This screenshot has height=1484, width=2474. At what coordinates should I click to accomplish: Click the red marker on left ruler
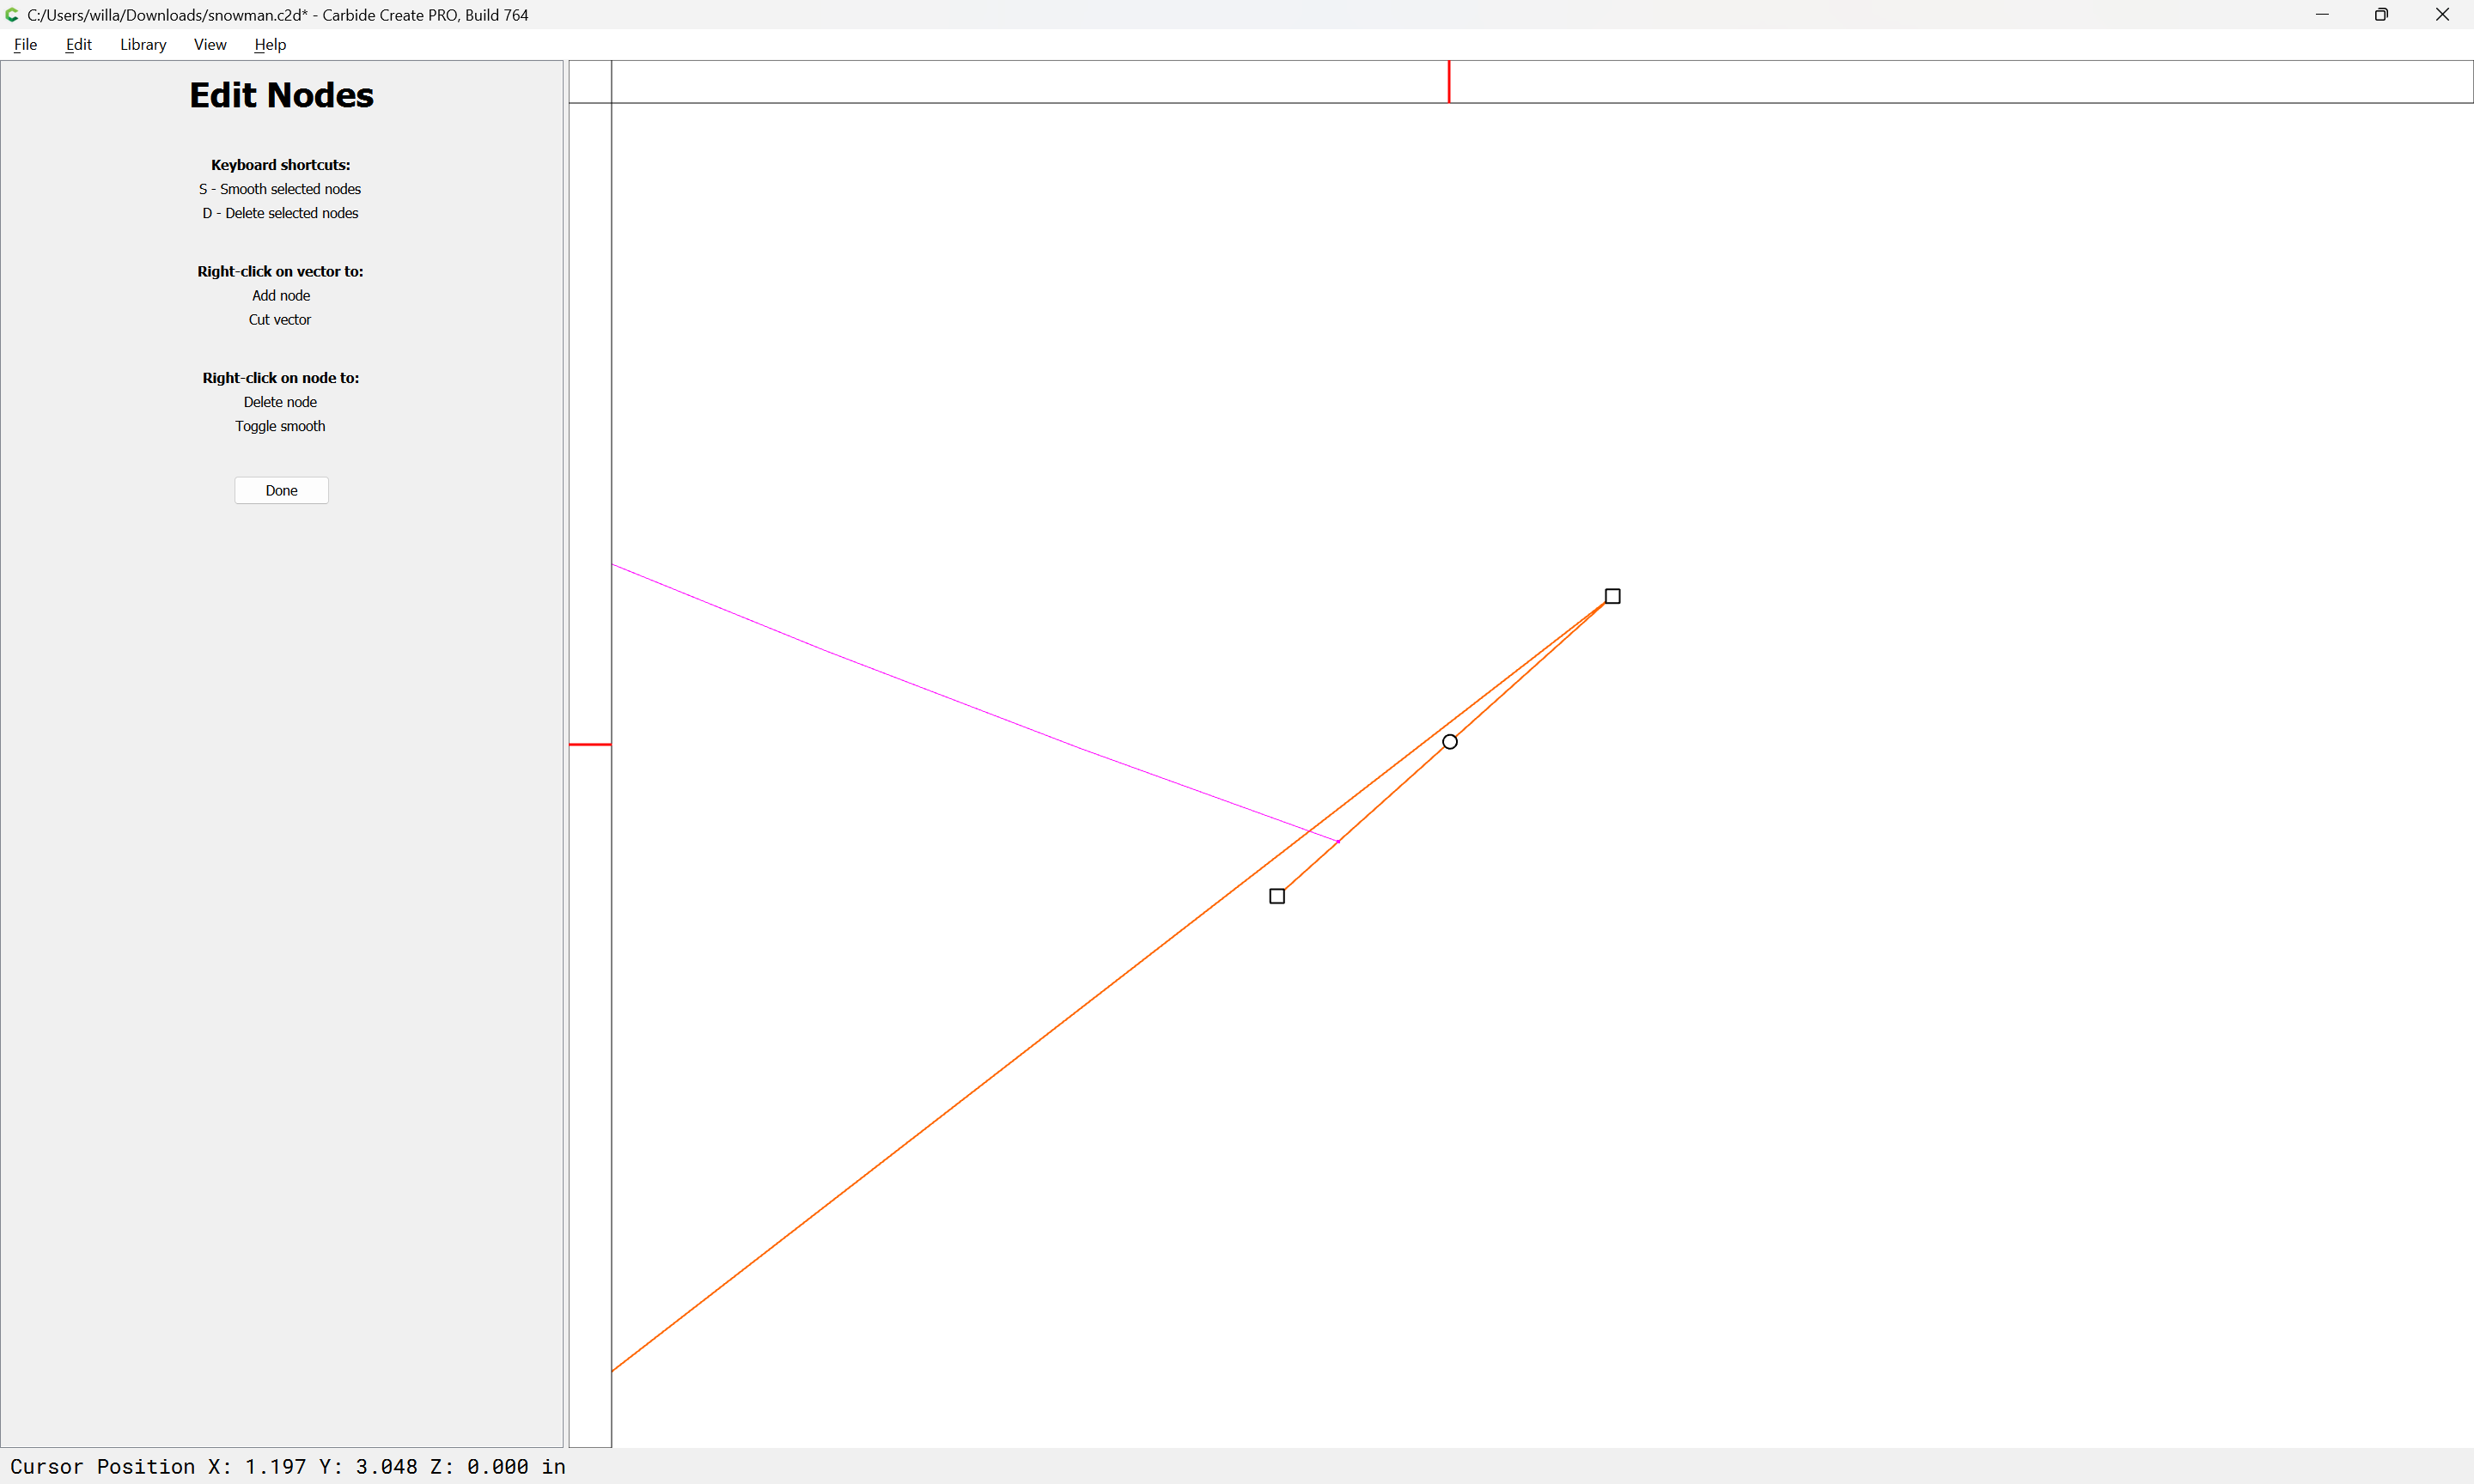[x=590, y=745]
